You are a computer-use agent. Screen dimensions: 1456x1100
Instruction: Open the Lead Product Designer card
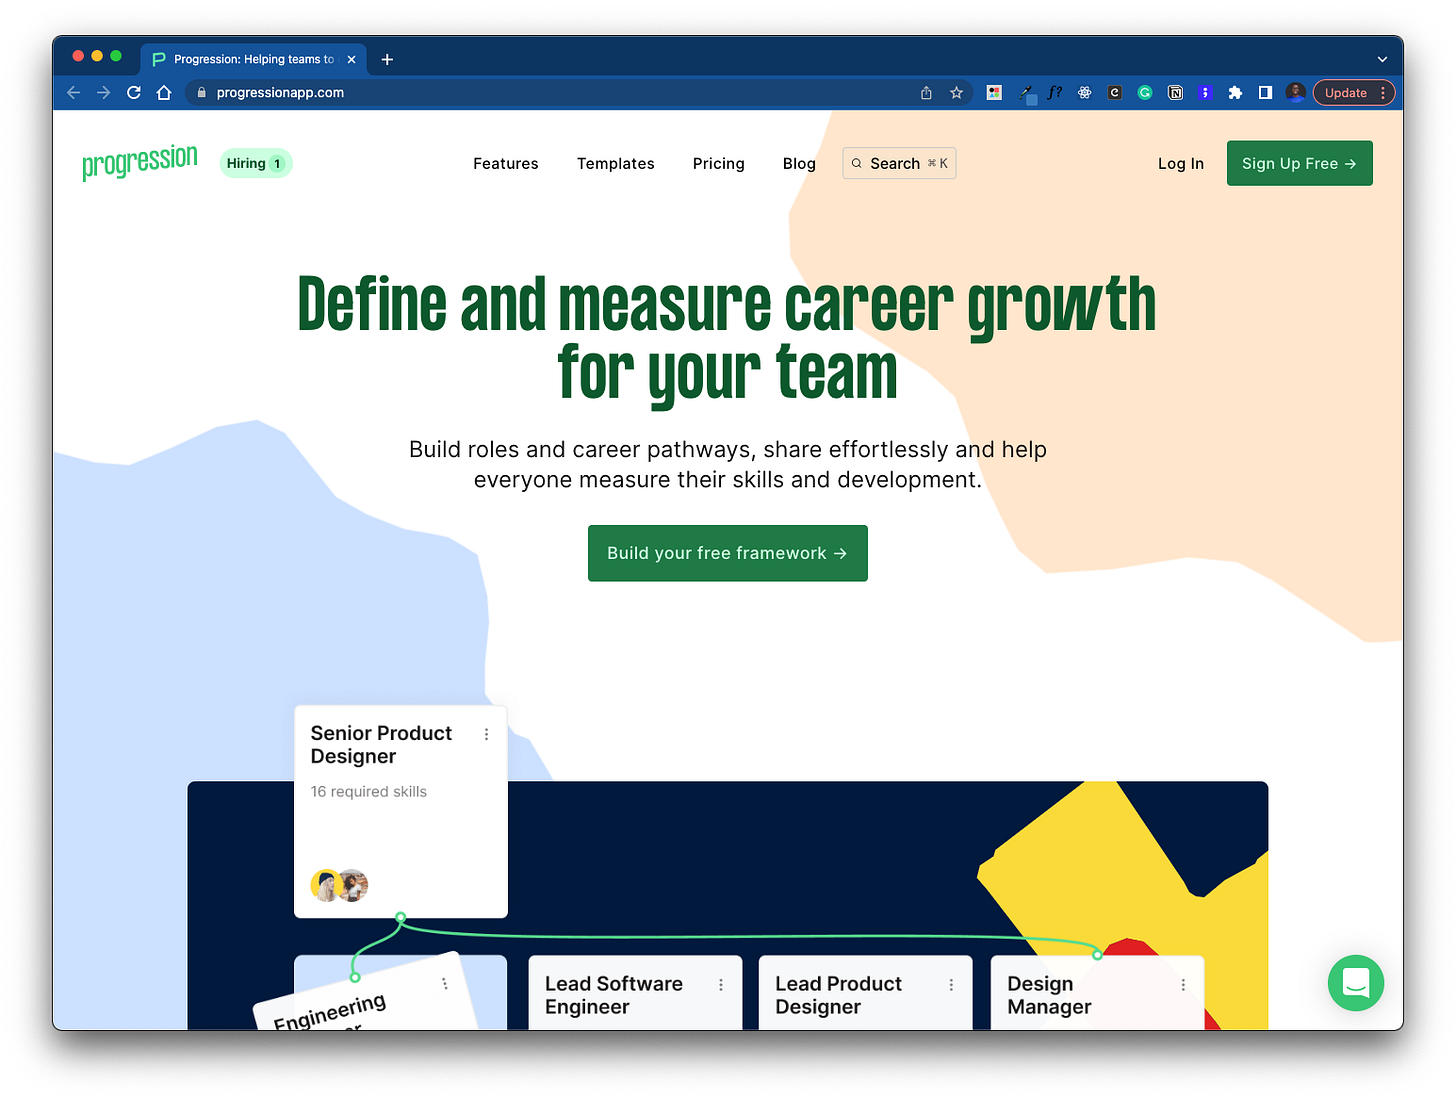point(865,992)
